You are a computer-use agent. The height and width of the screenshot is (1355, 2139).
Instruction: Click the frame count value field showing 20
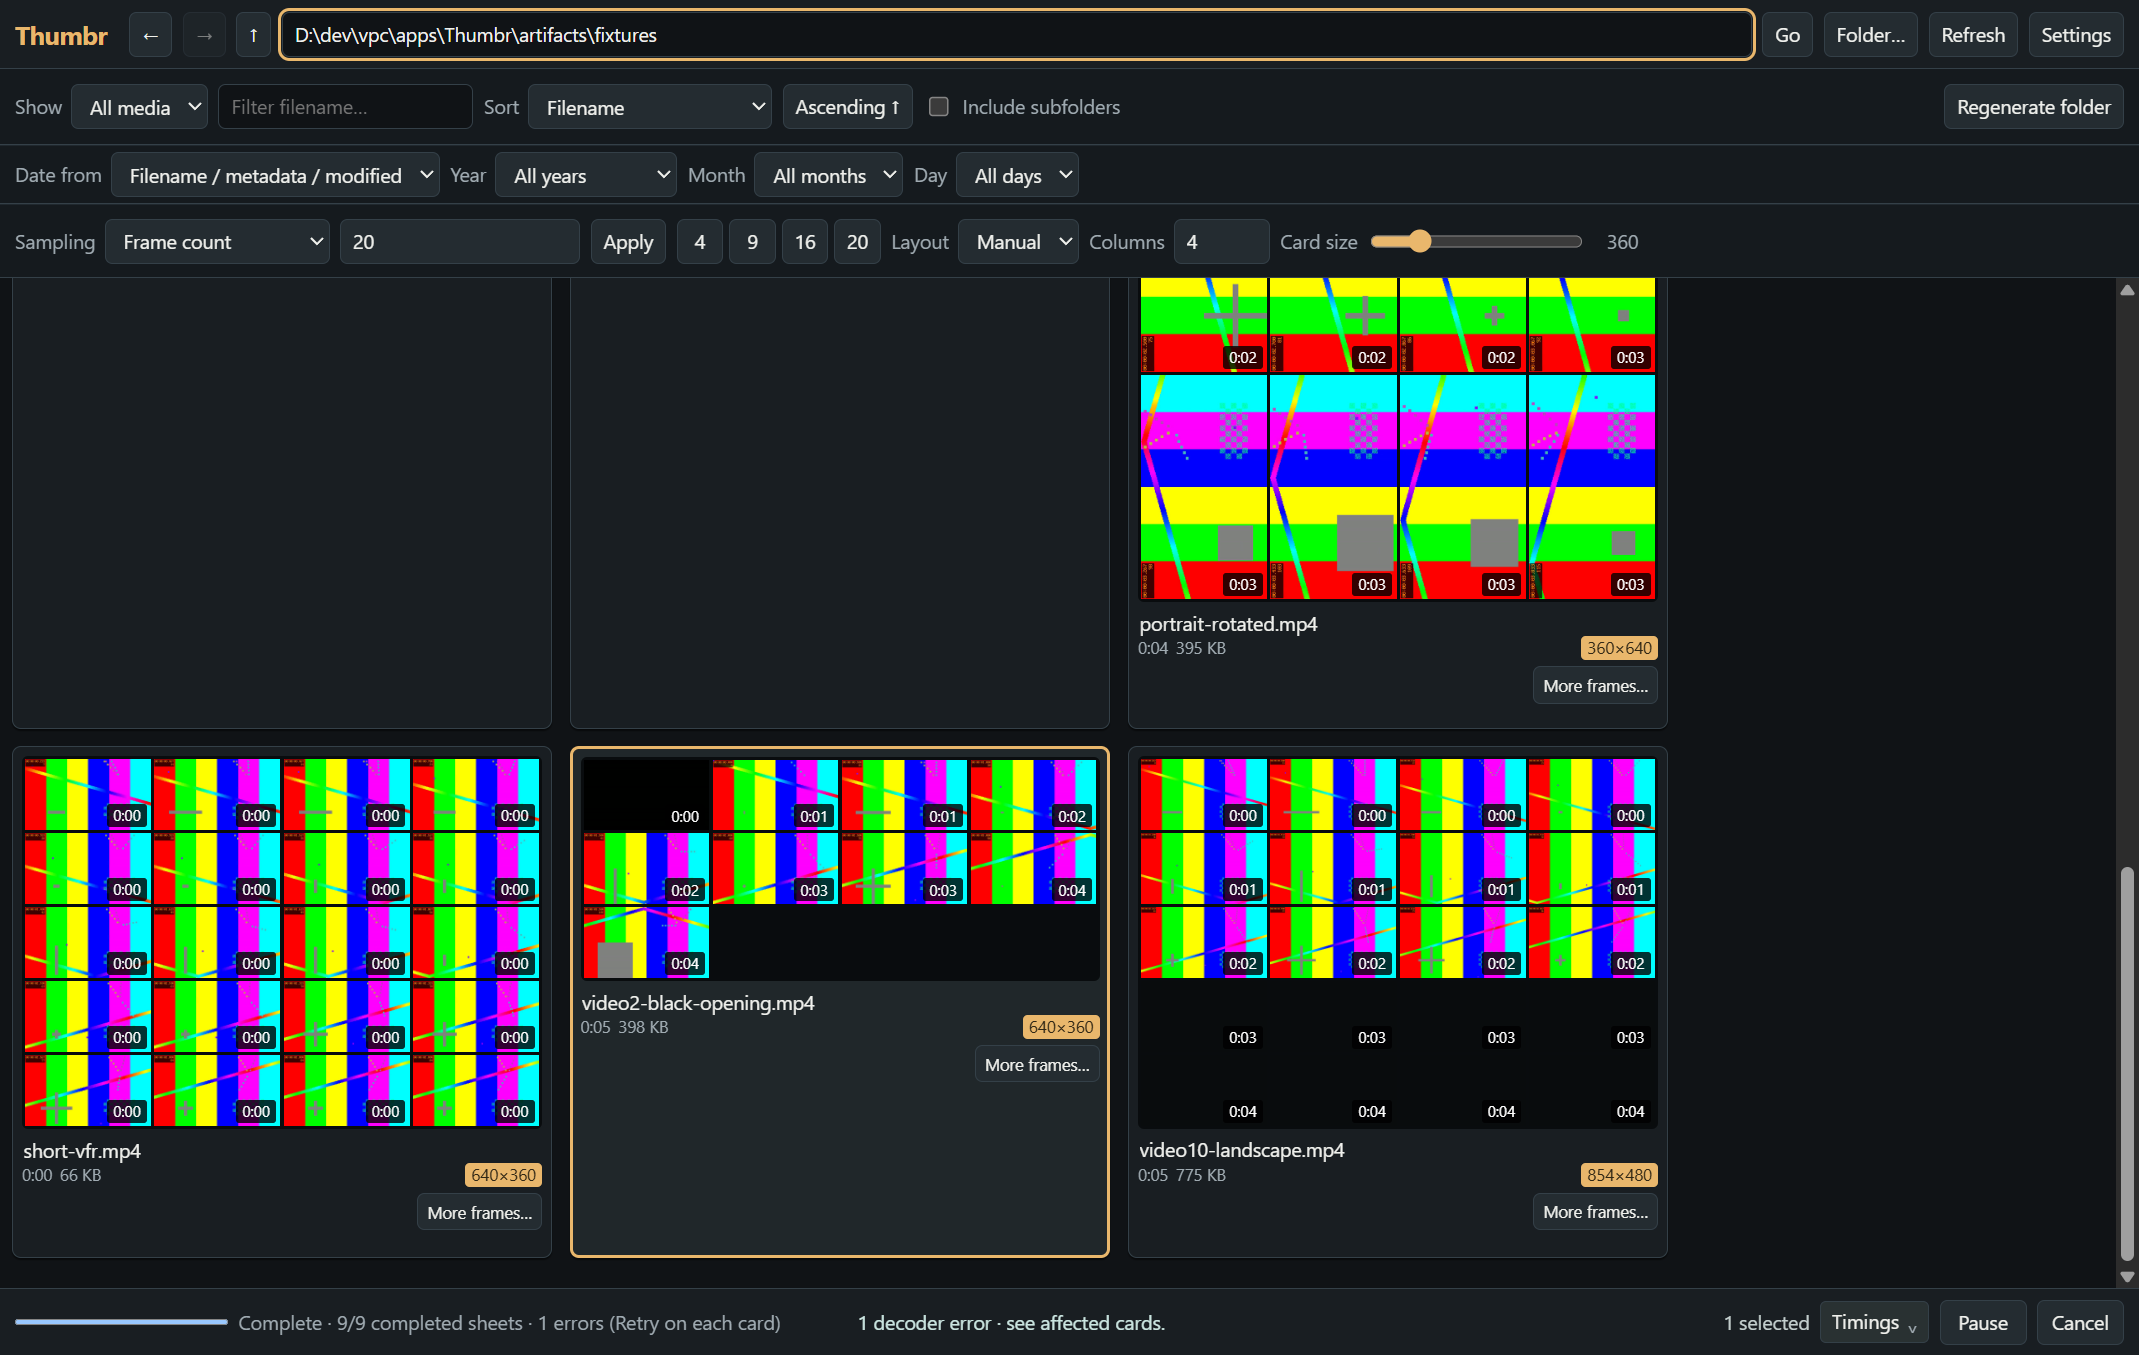coord(459,242)
